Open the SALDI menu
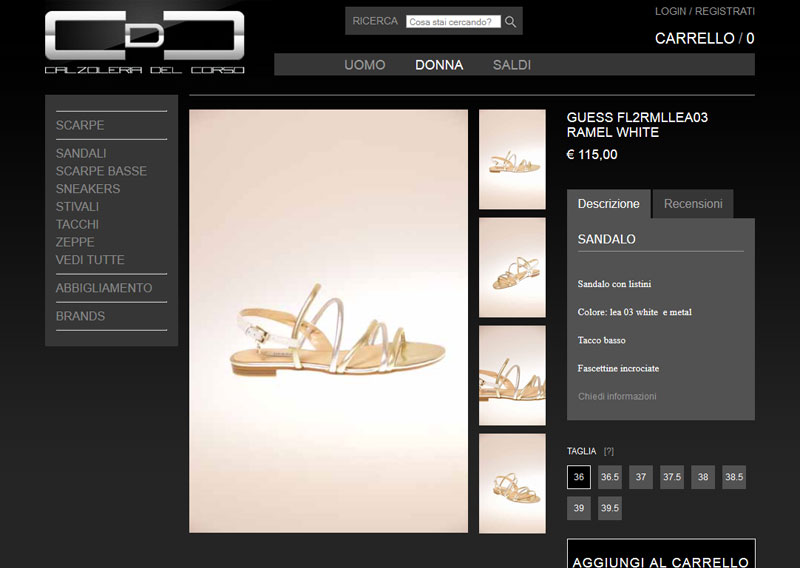The image size is (800, 568). point(512,65)
